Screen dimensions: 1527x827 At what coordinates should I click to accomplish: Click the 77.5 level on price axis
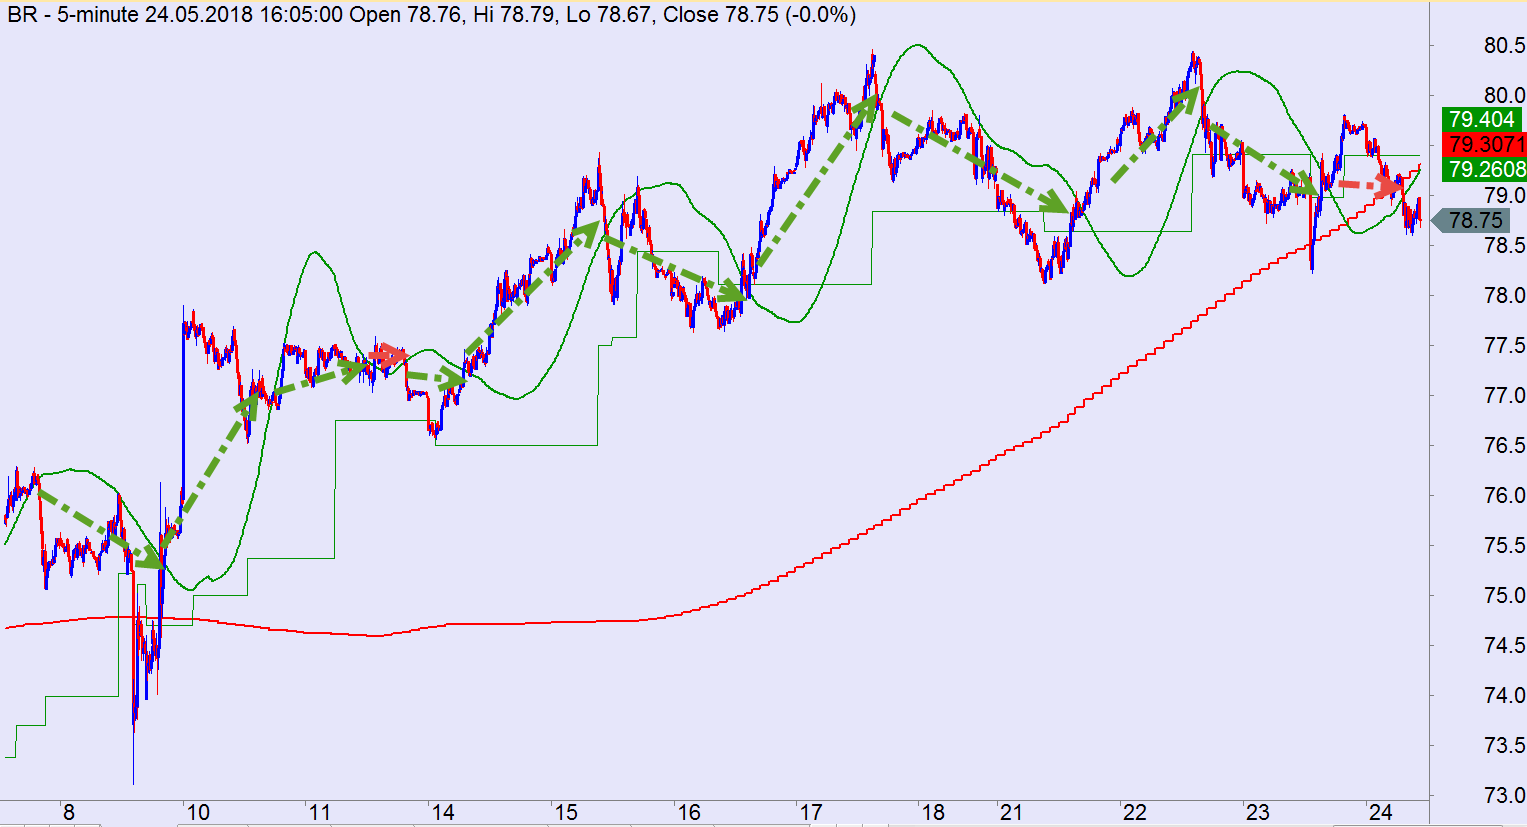[1504, 346]
